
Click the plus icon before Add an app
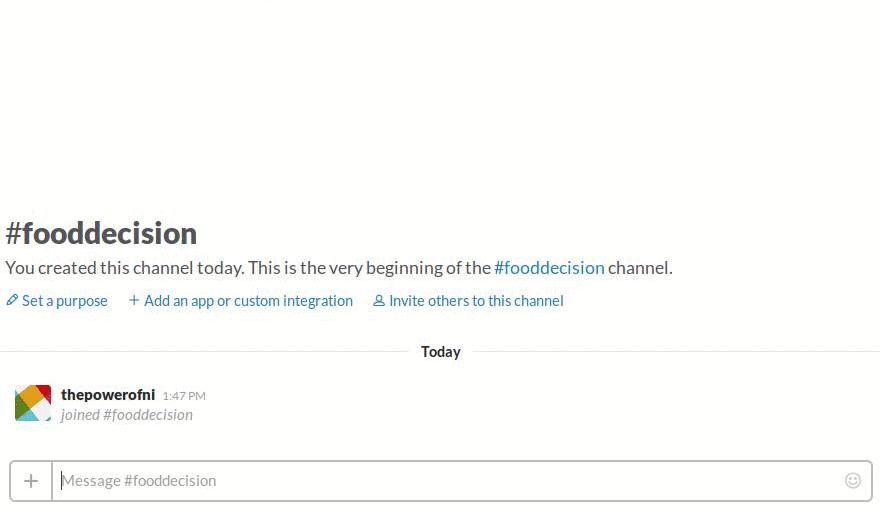click(134, 300)
